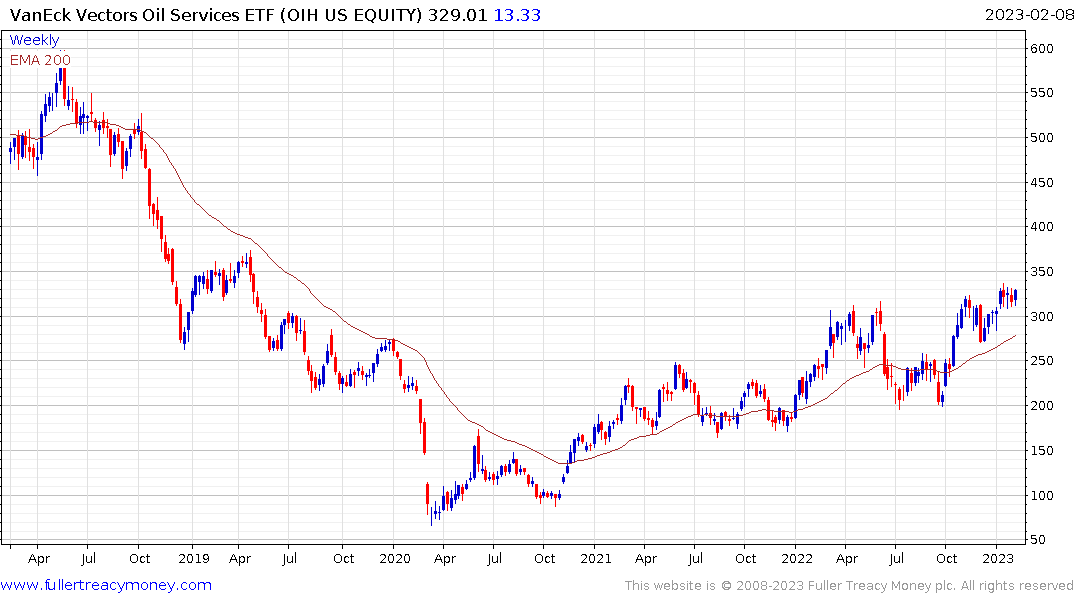1075x600 pixels.
Task: Click the chart title 'VanEck Vectors Oil Services ETF'
Action: click(x=143, y=14)
